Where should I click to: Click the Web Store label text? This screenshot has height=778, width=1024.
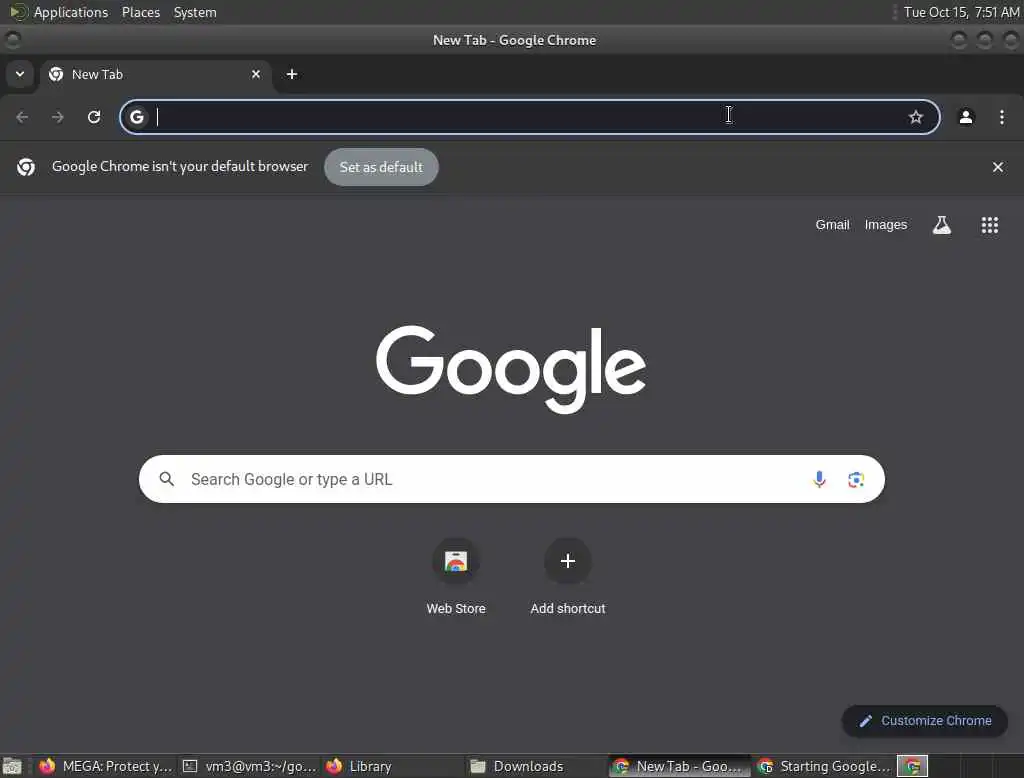pos(456,609)
